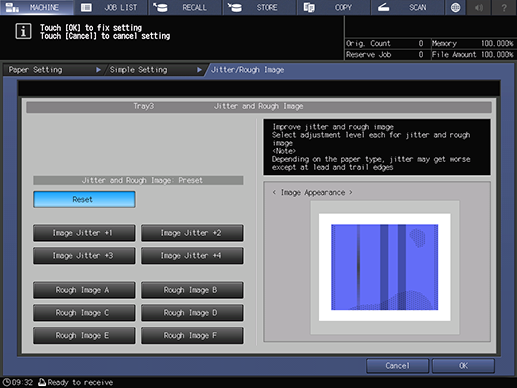Cancel the jitter setting
517x388 pixels.
(x=397, y=366)
